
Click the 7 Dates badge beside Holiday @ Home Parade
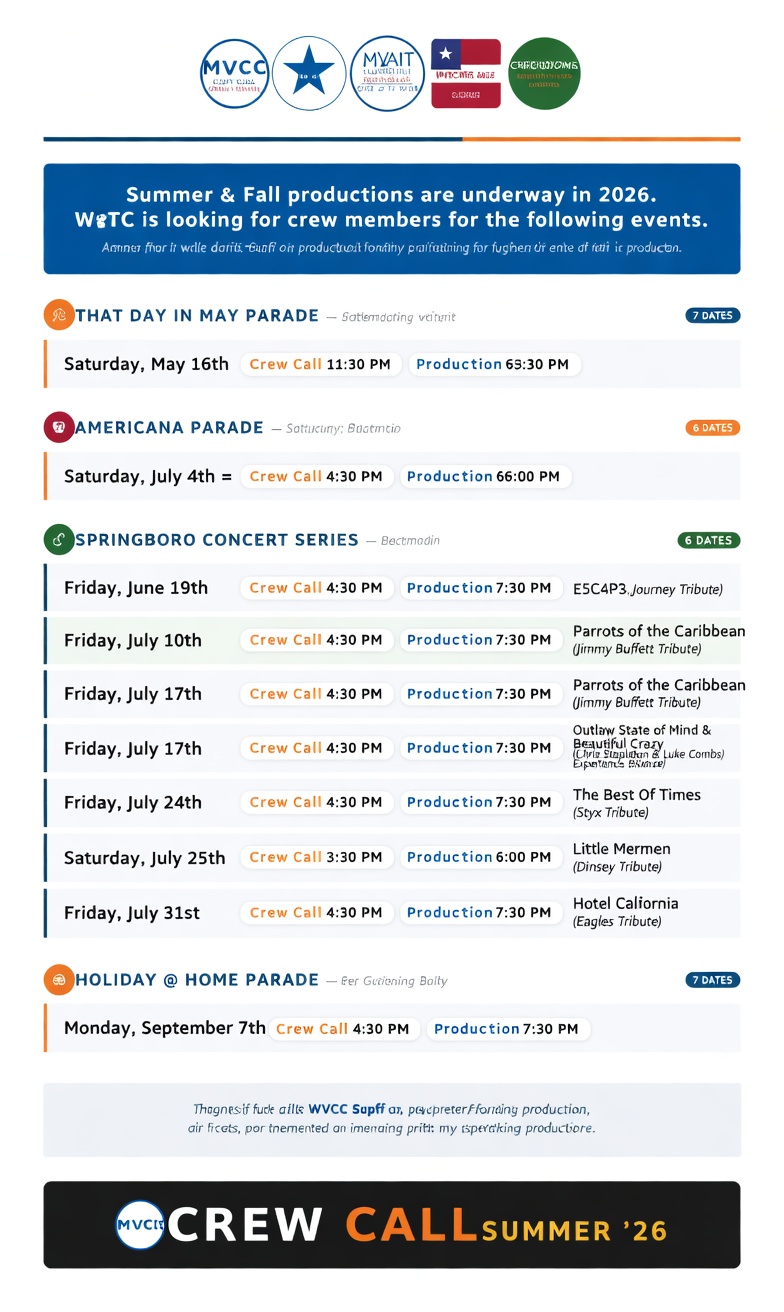[x=712, y=980]
